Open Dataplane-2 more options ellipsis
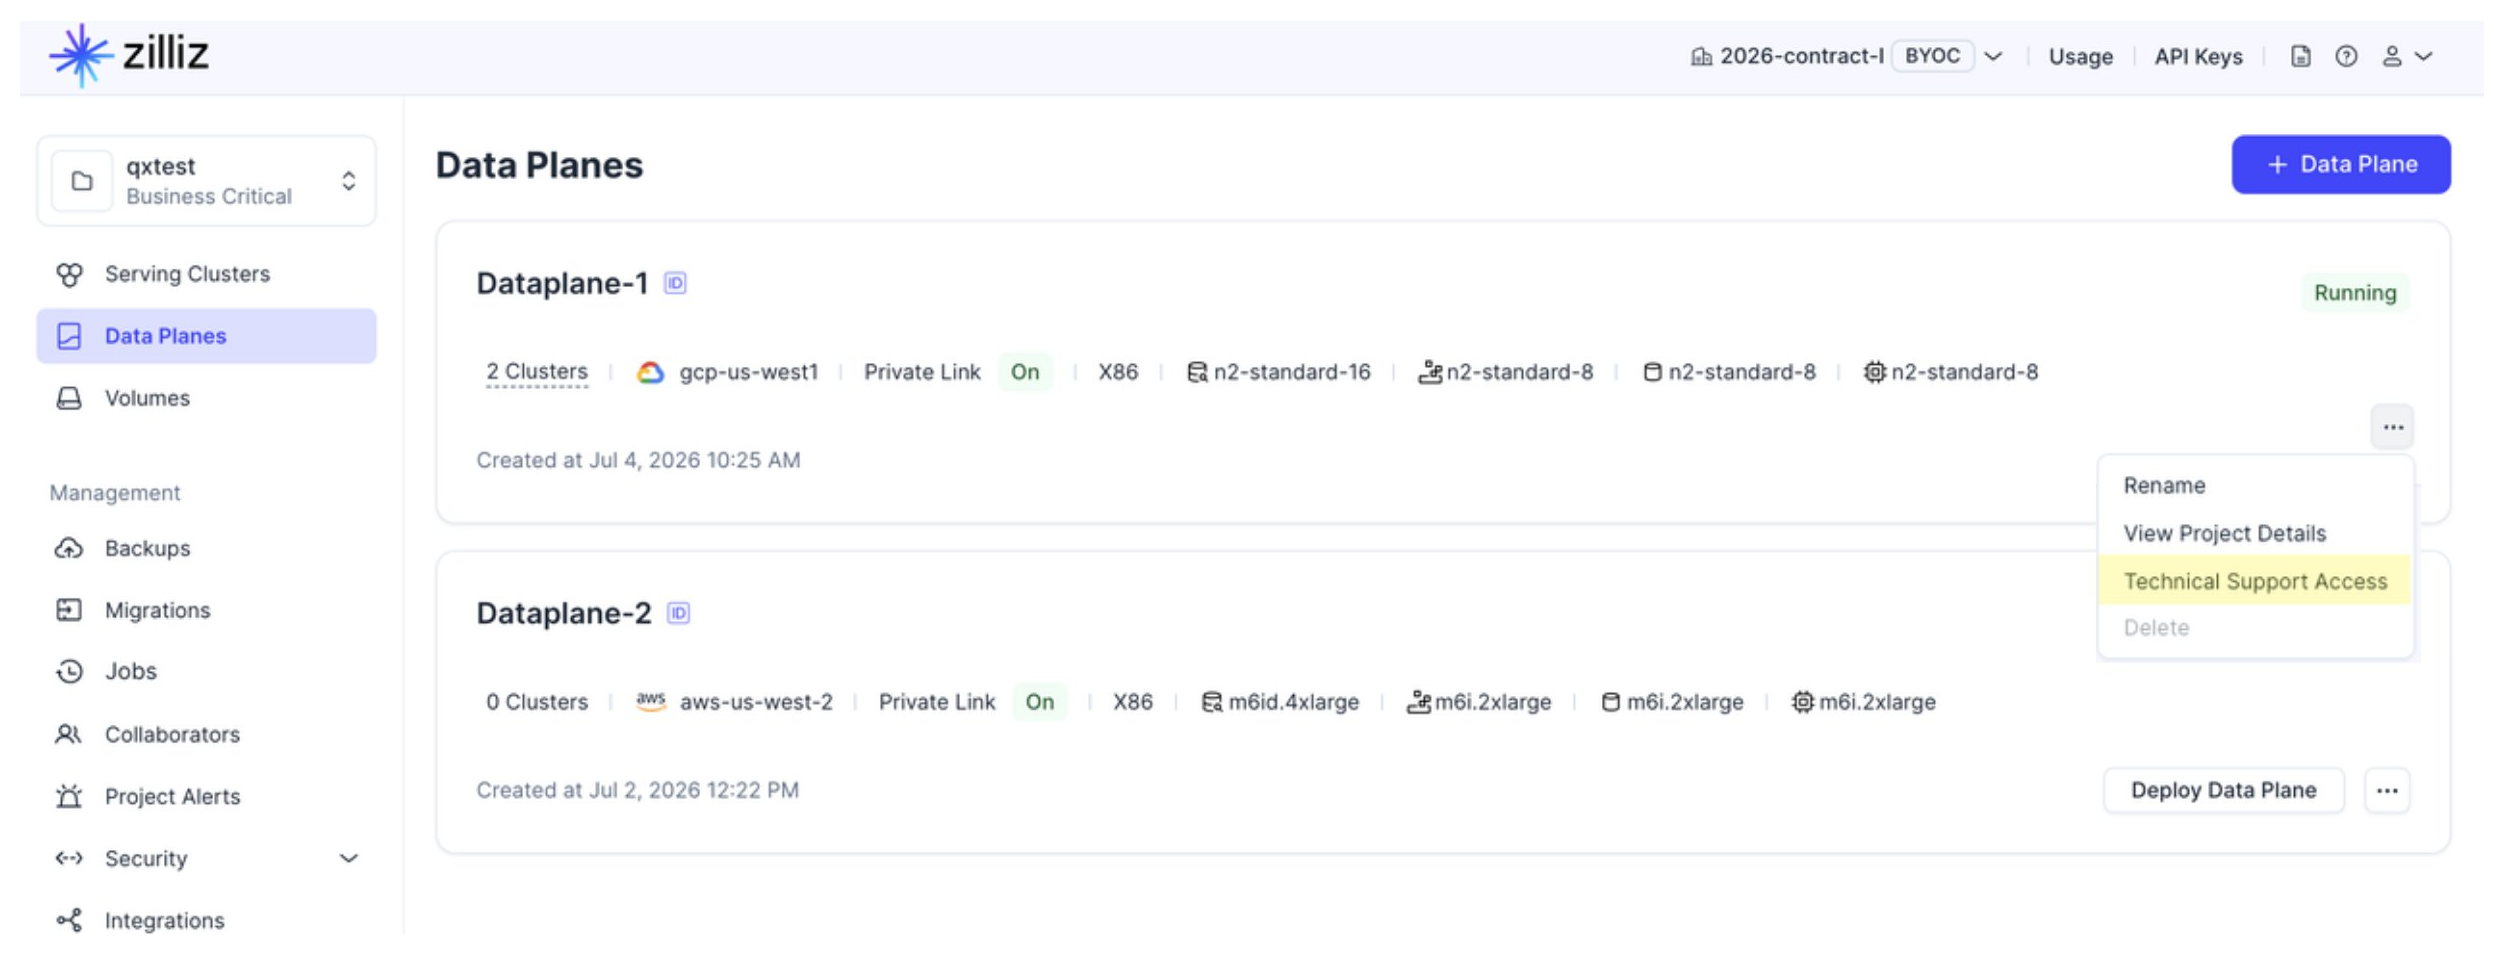 2387,790
